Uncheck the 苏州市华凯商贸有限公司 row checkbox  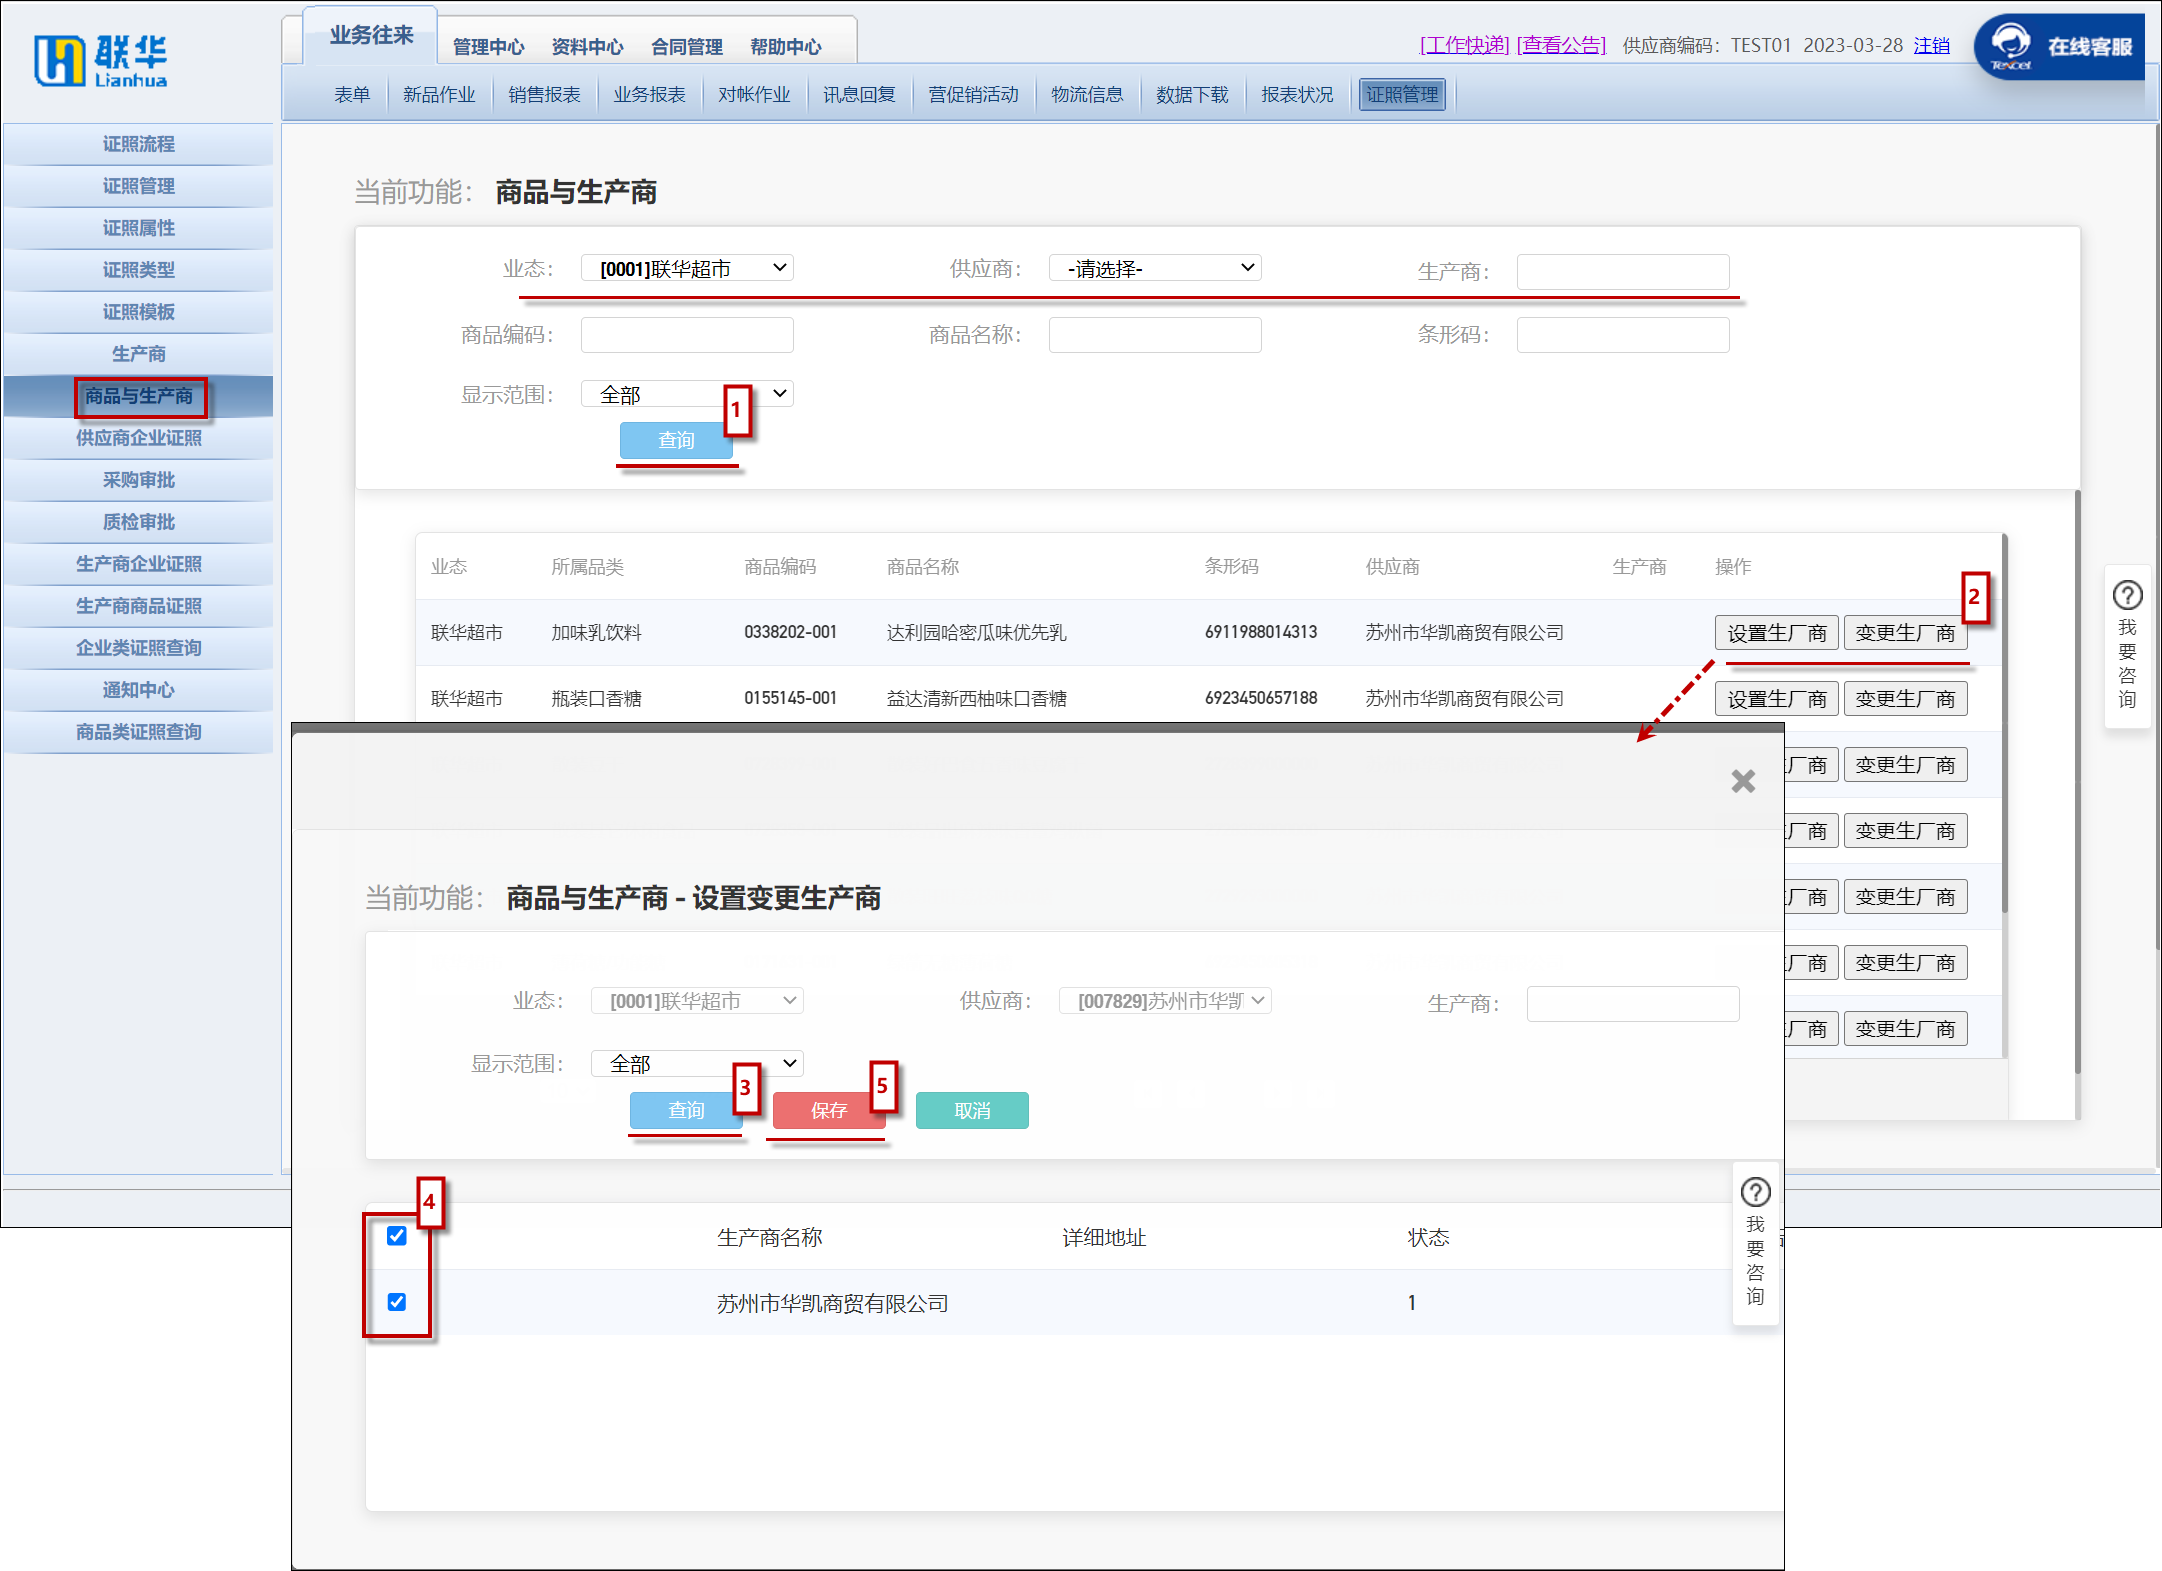coord(397,1302)
